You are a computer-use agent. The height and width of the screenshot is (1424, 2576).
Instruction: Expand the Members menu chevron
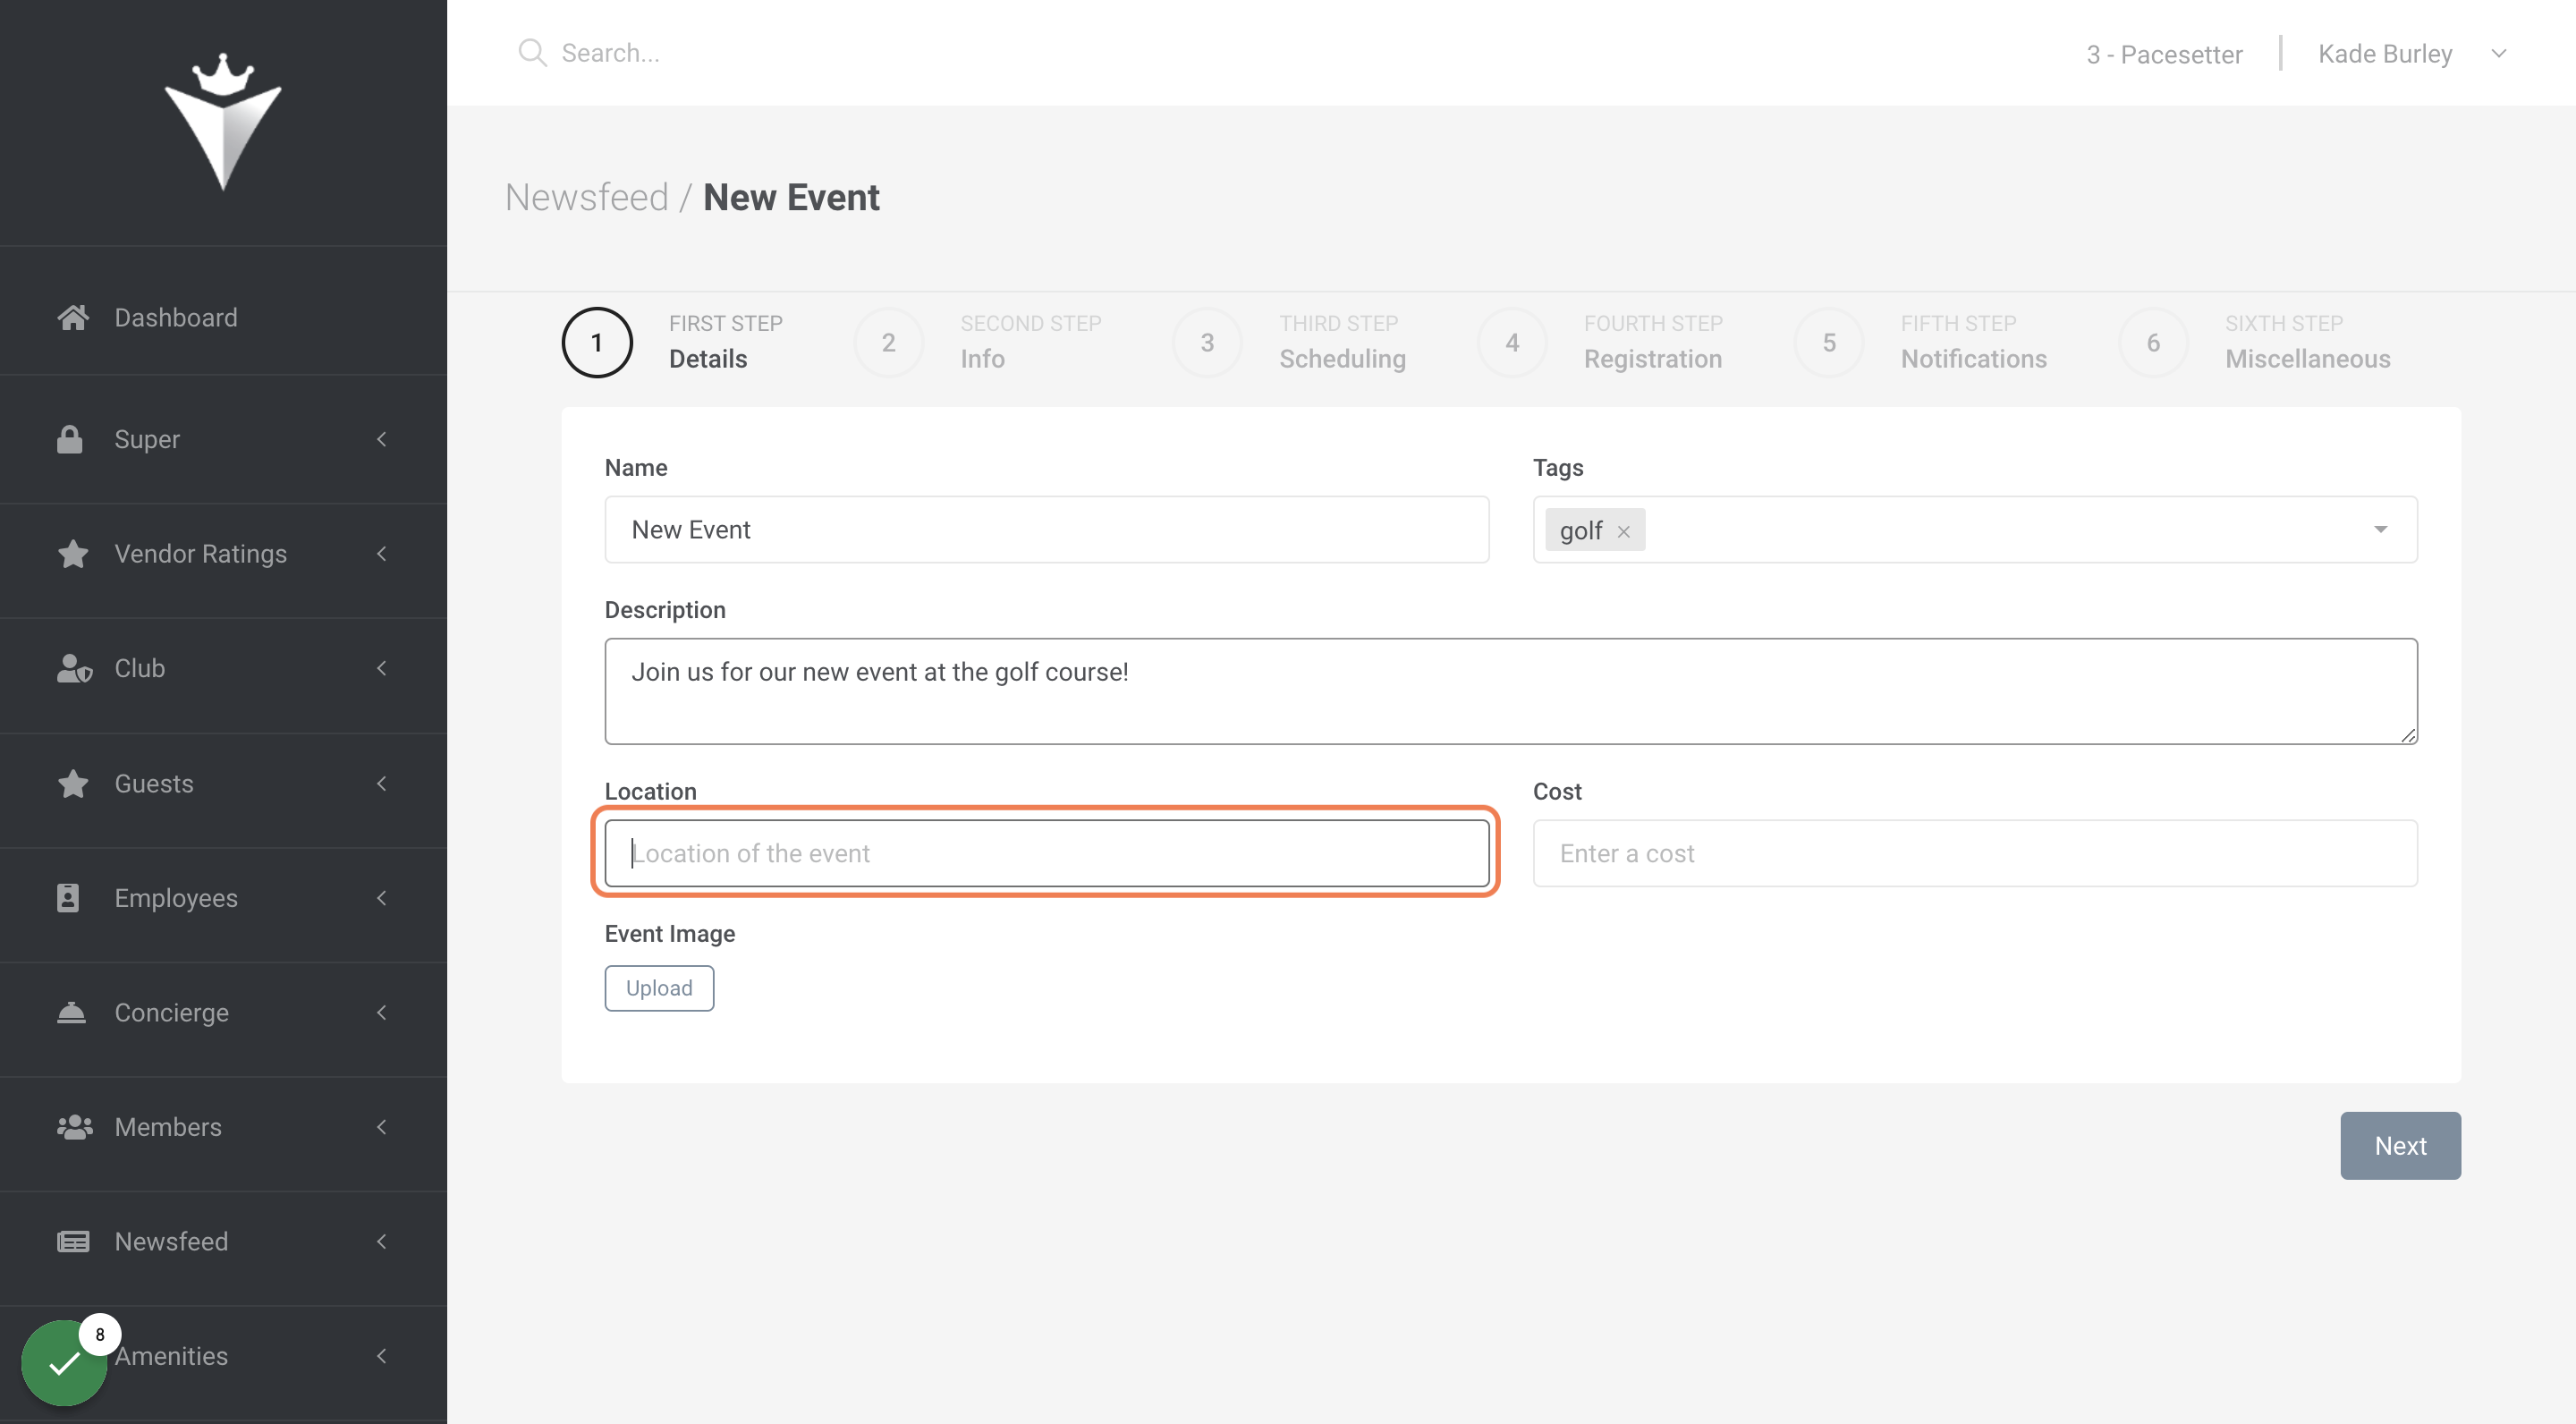tap(381, 1126)
